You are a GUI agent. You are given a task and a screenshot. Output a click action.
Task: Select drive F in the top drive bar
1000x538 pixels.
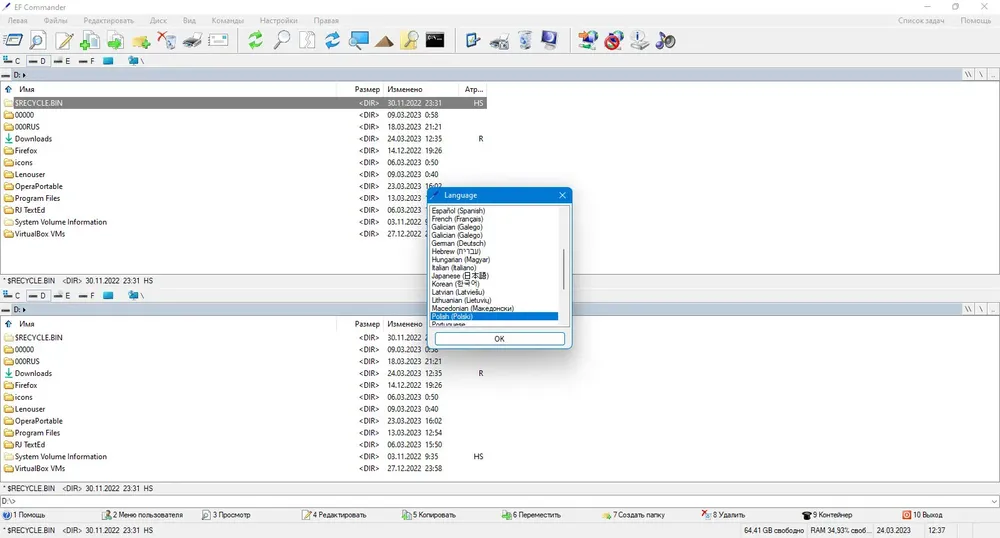(87, 61)
